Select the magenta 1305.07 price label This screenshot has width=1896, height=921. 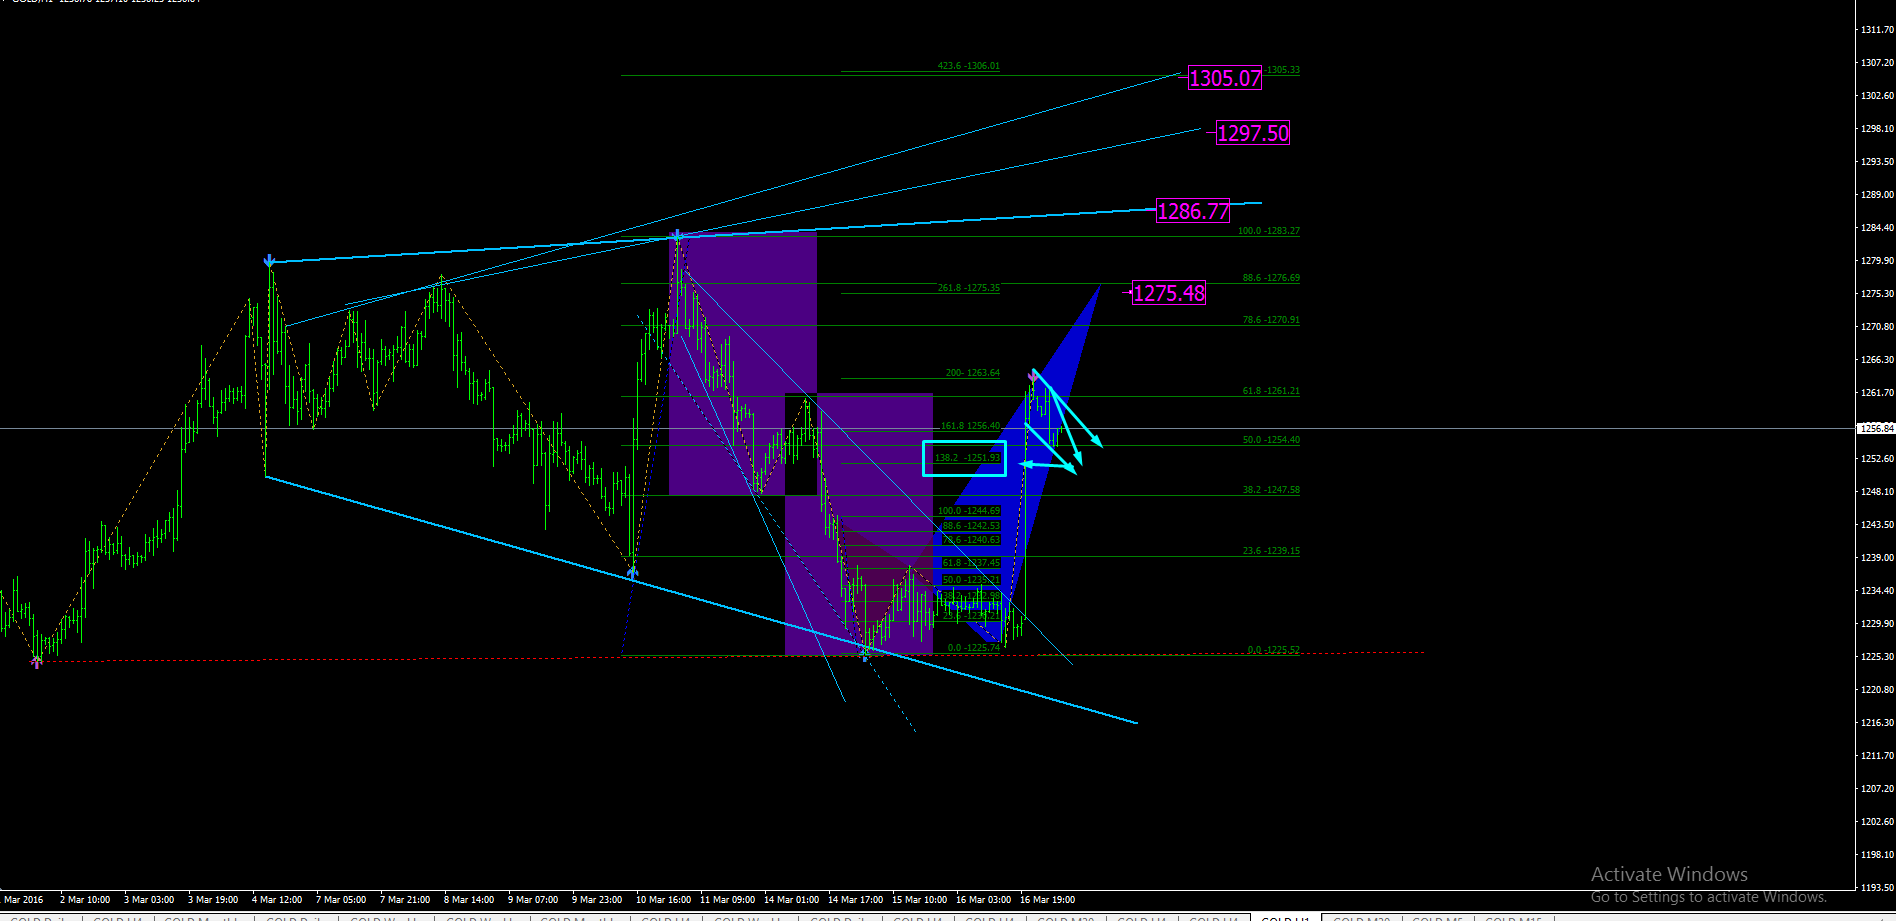pos(1225,78)
